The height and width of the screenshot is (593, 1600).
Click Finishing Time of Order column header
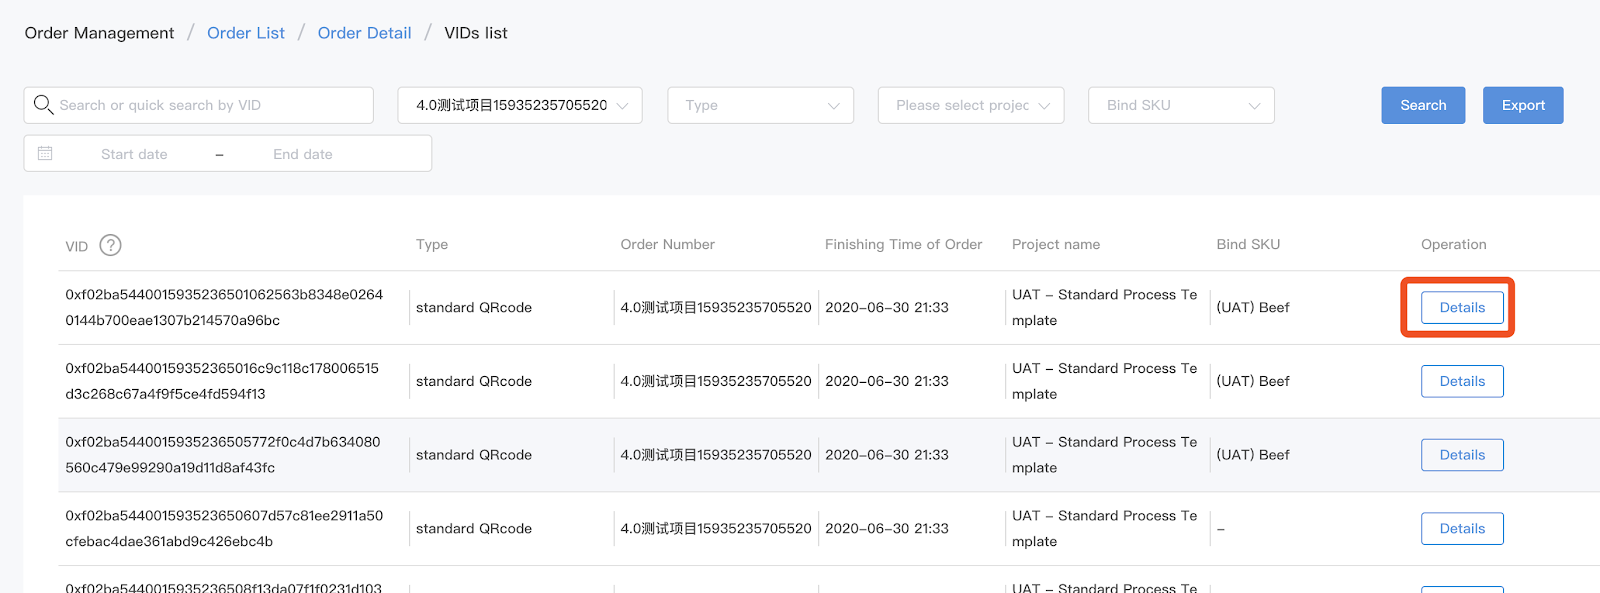pos(903,244)
